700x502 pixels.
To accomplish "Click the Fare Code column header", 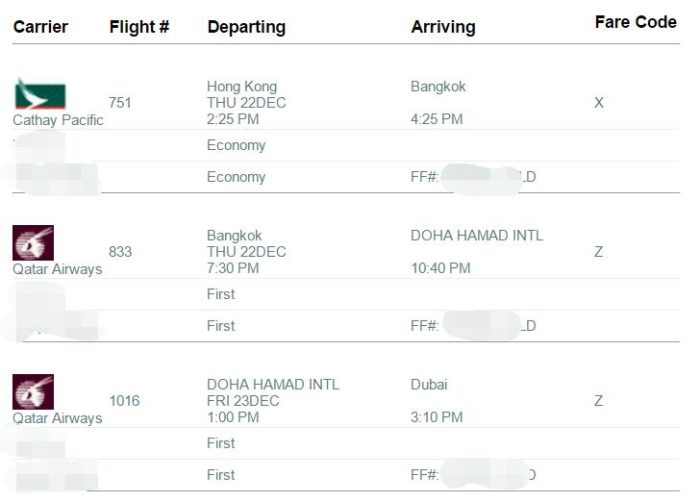I will [x=636, y=22].
